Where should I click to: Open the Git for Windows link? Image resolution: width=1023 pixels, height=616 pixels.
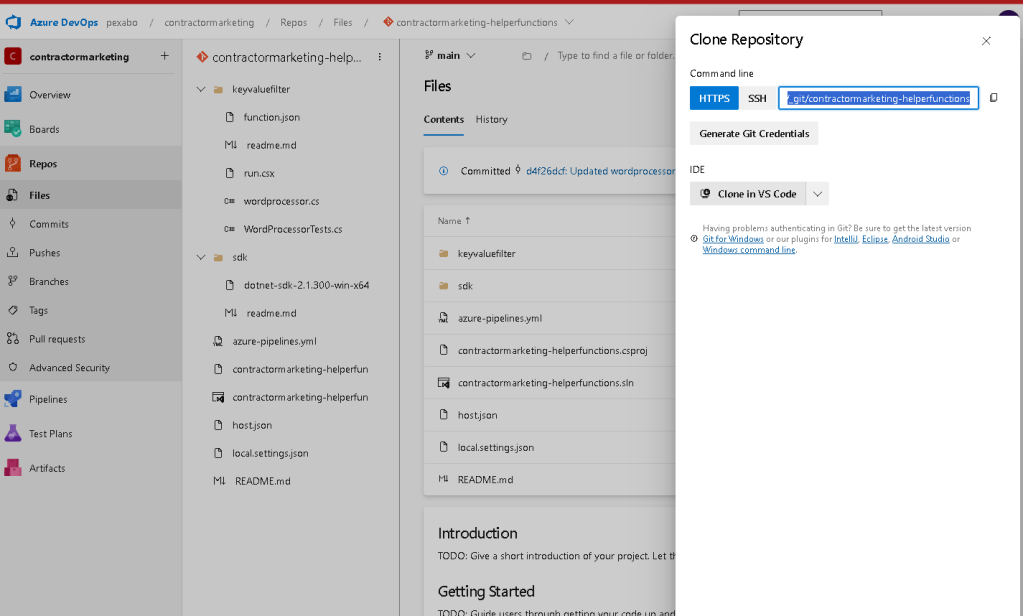click(733, 239)
